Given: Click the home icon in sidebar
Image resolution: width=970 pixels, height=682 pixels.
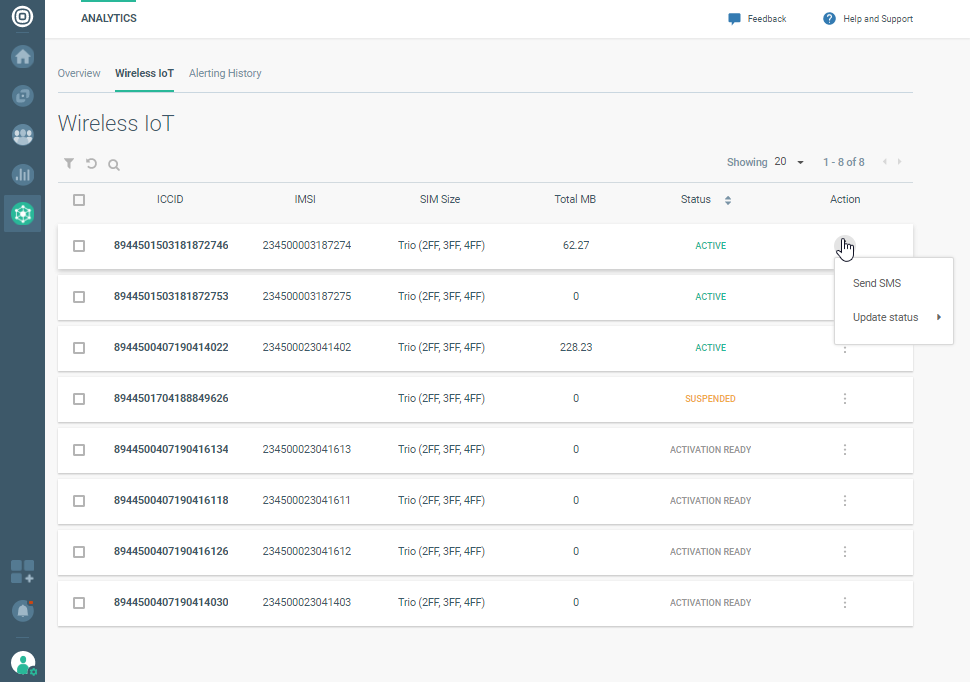Looking at the screenshot, I should pos(22,57).
